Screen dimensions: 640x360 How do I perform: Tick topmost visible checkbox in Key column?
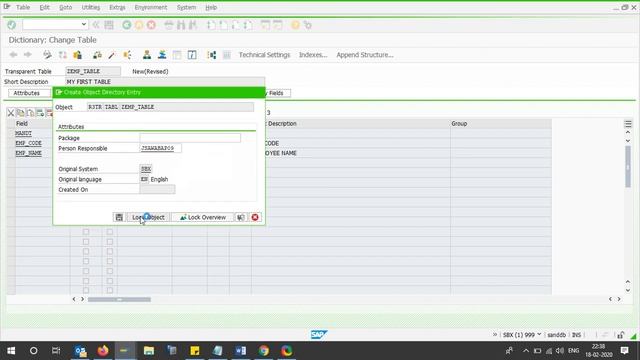click(x=86, y=232)
